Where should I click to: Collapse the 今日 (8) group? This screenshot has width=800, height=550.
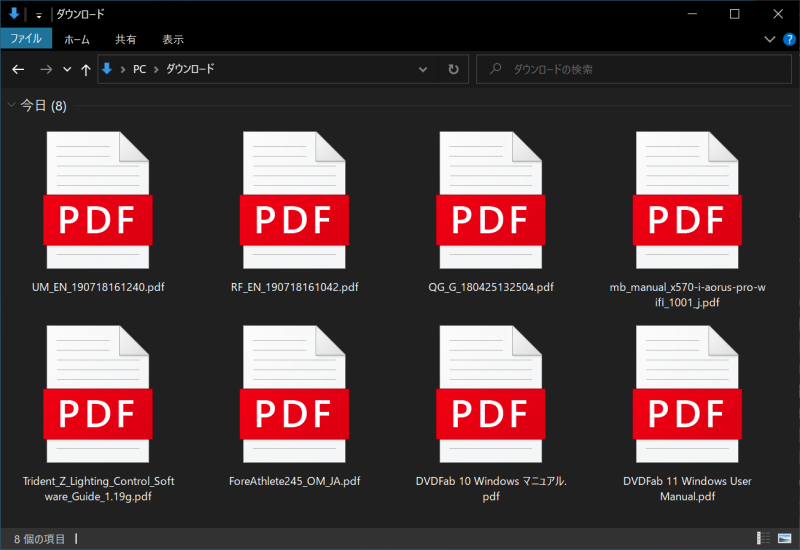[x=11, y=105]
